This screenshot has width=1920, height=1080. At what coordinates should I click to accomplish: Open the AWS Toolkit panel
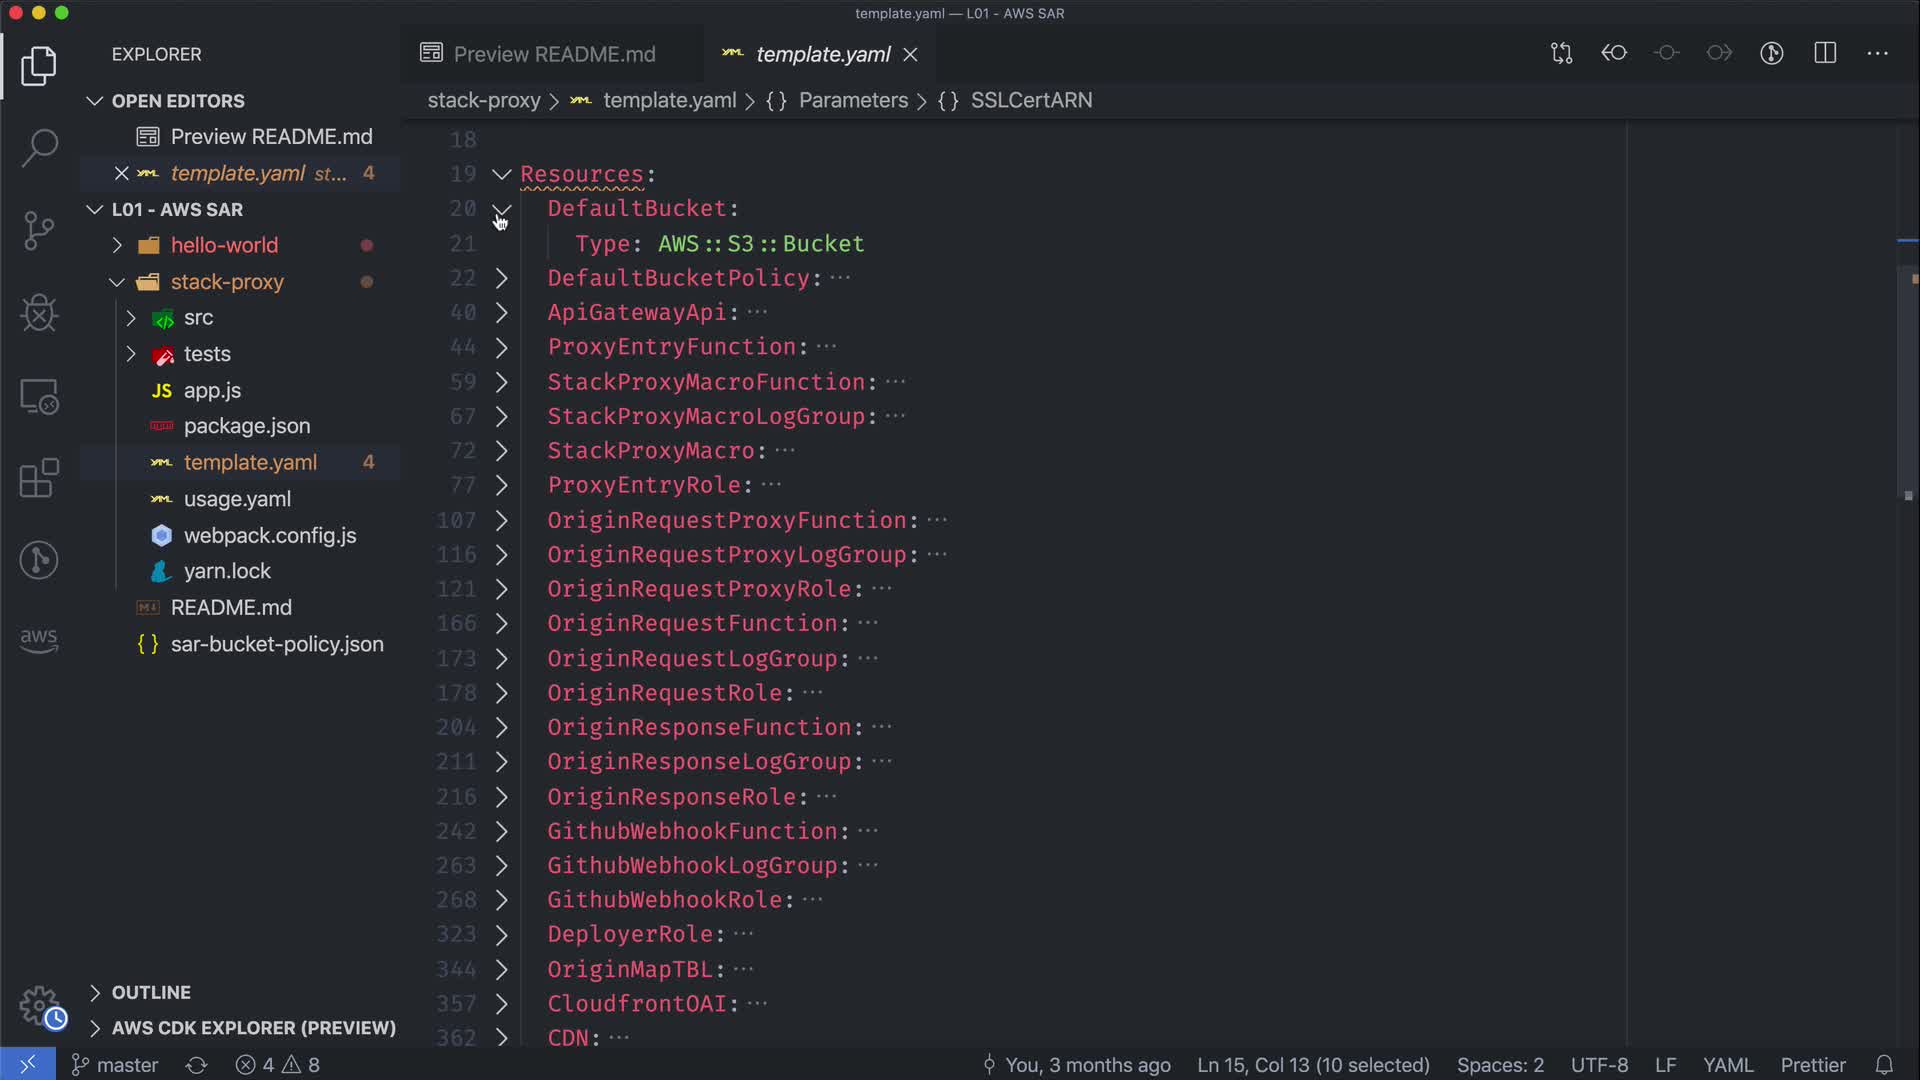point(39,639)
